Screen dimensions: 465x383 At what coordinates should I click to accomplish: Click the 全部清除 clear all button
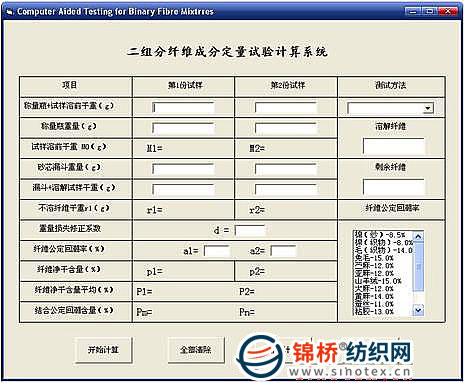point(196,350)
